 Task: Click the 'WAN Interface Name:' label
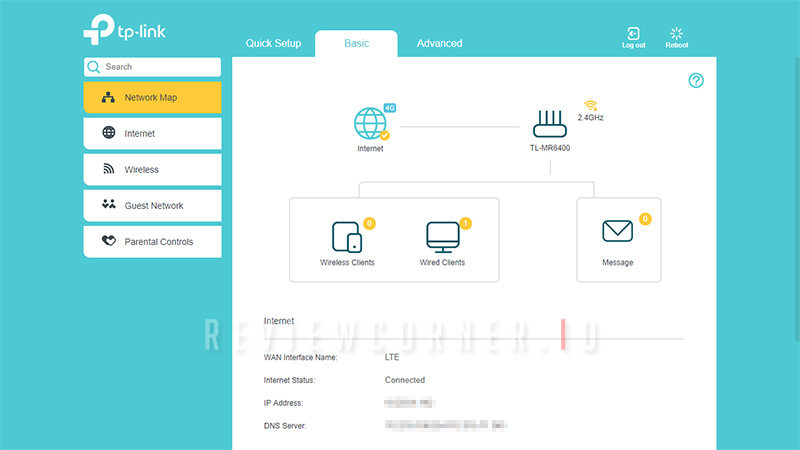(301, 357)
